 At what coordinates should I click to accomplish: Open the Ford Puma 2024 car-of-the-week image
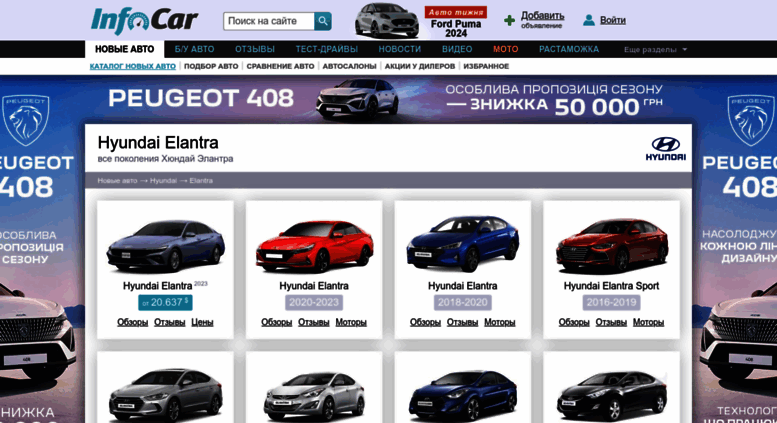387,20
